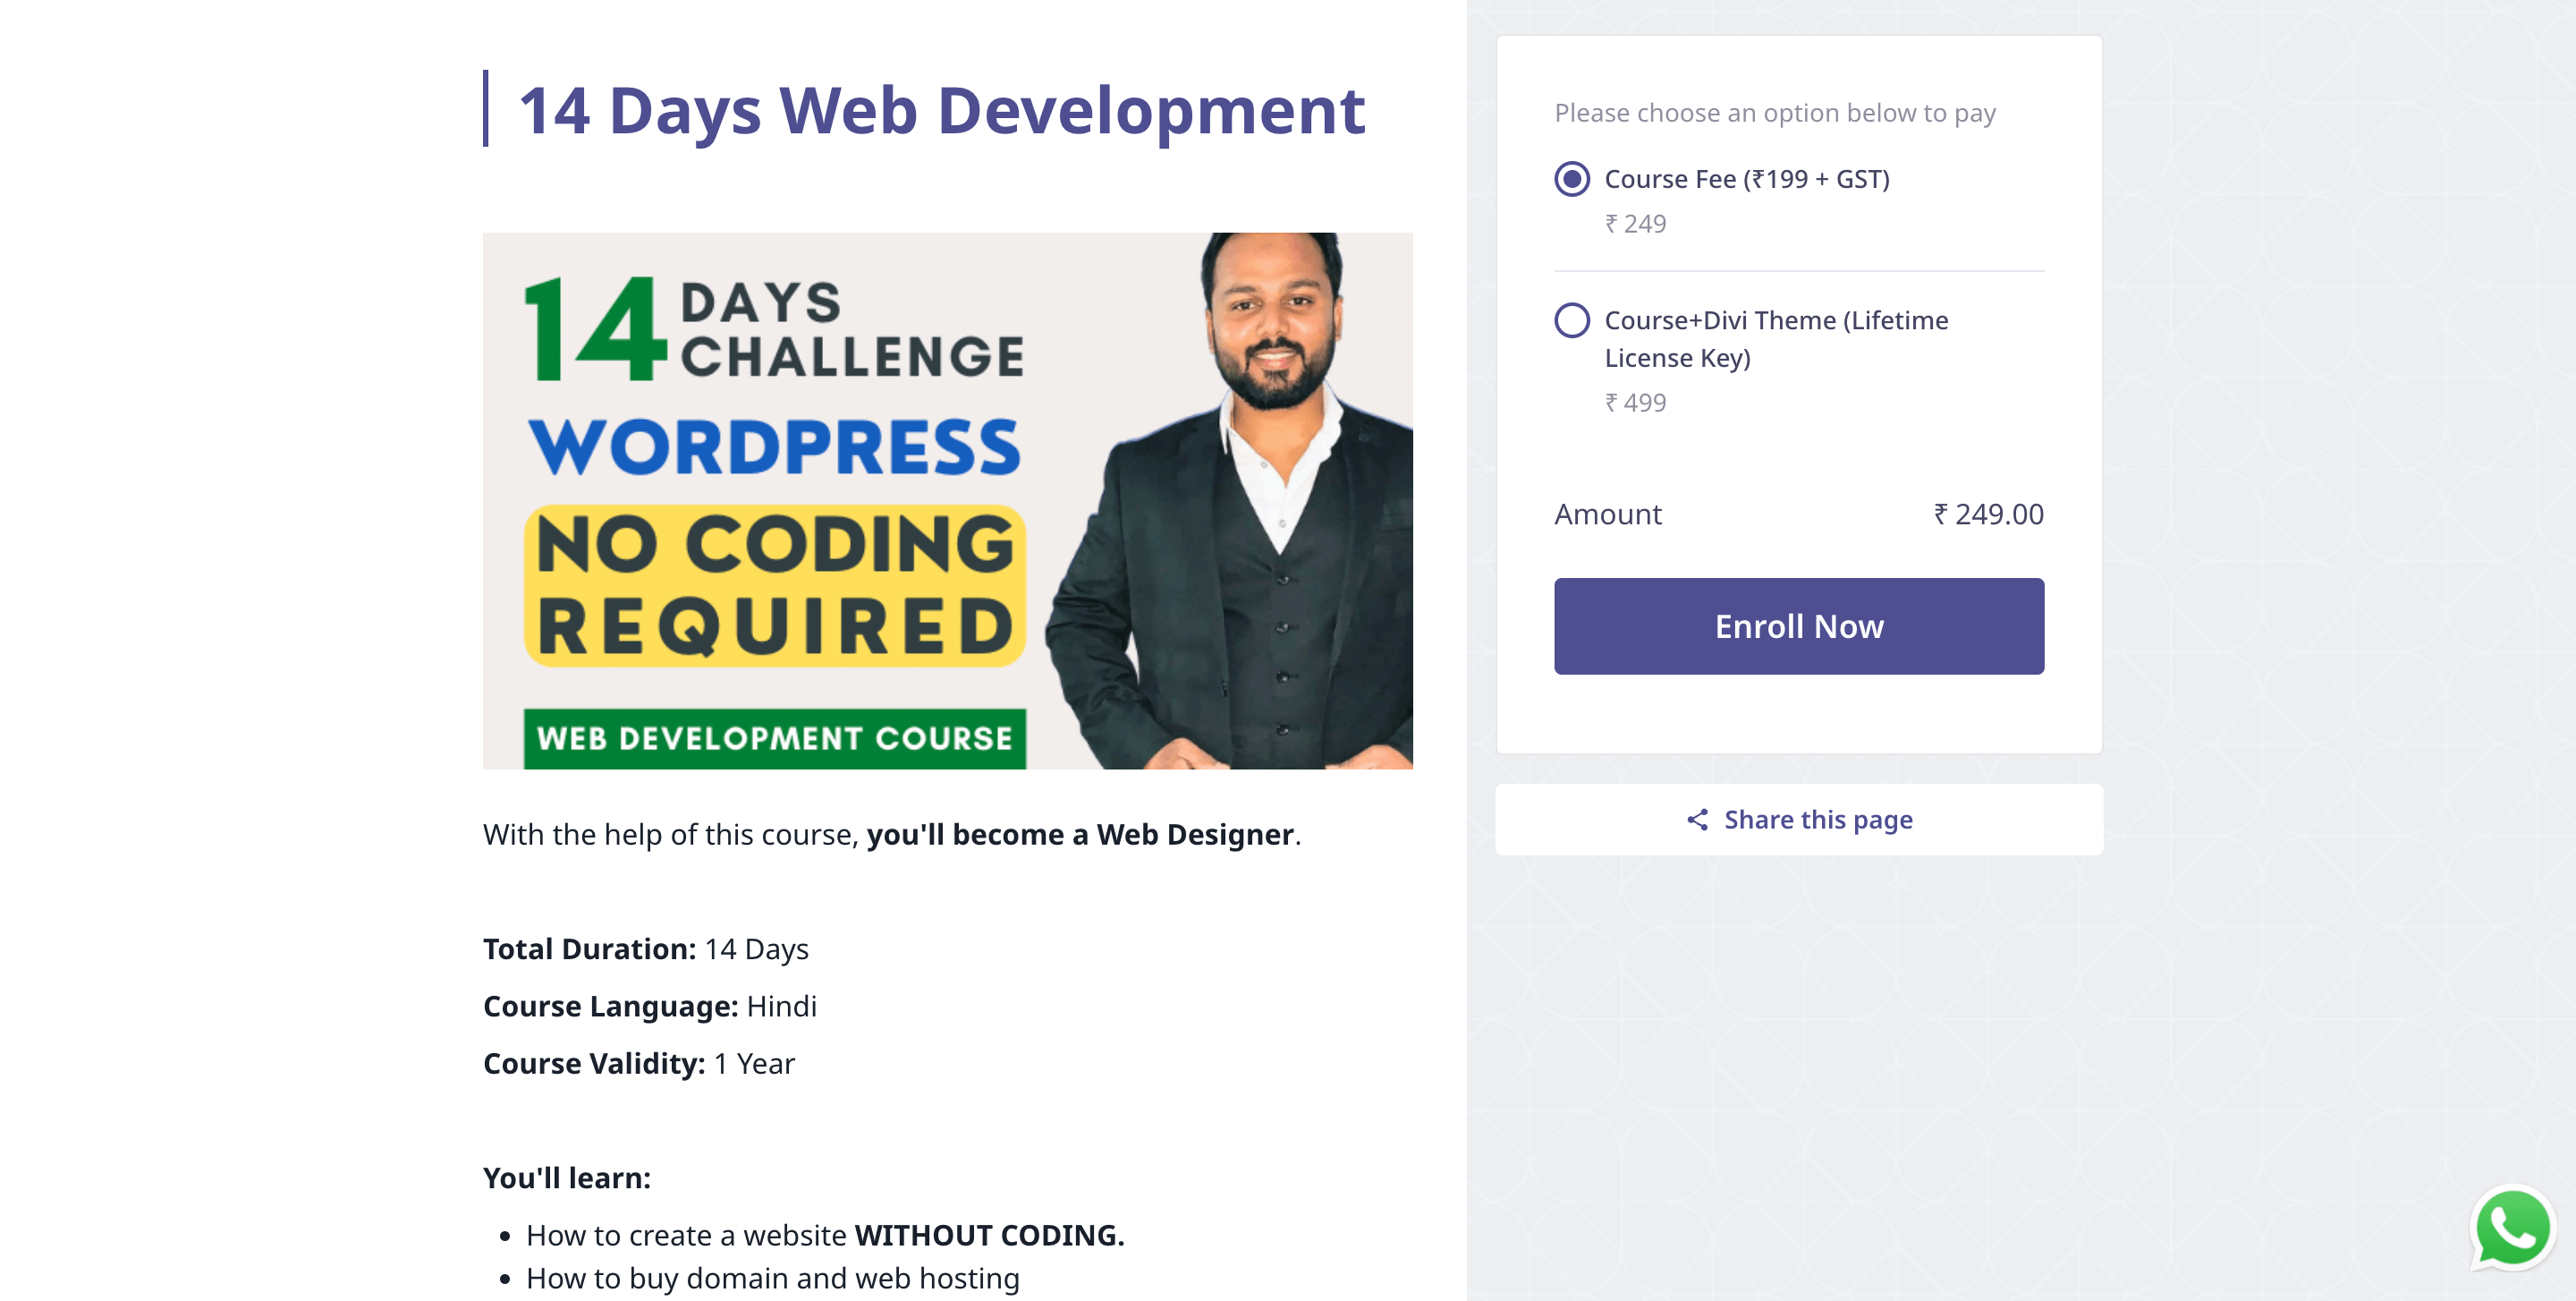Click the ₹ 249 price under Course Fee
This screenshot has height=1301, width=2576.
(1635, 224)
